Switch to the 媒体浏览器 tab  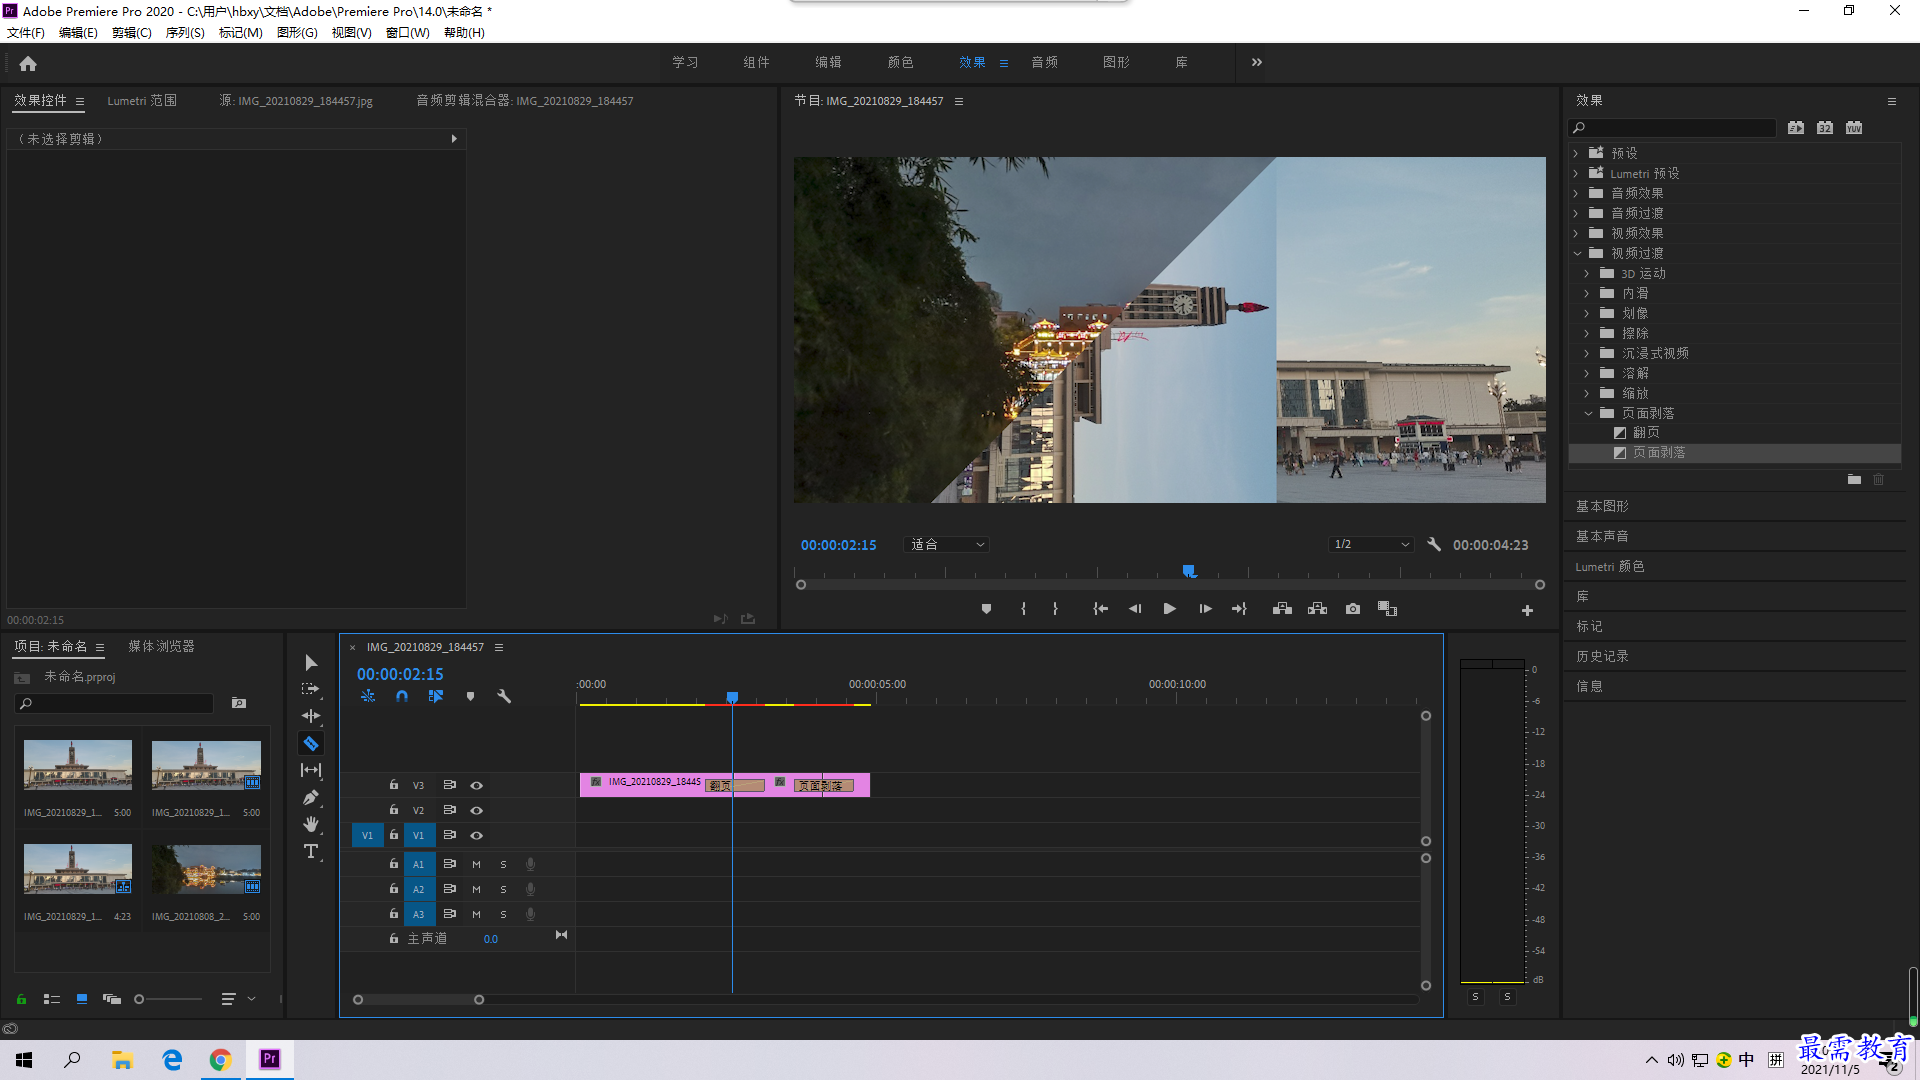[x=161, y=647]
